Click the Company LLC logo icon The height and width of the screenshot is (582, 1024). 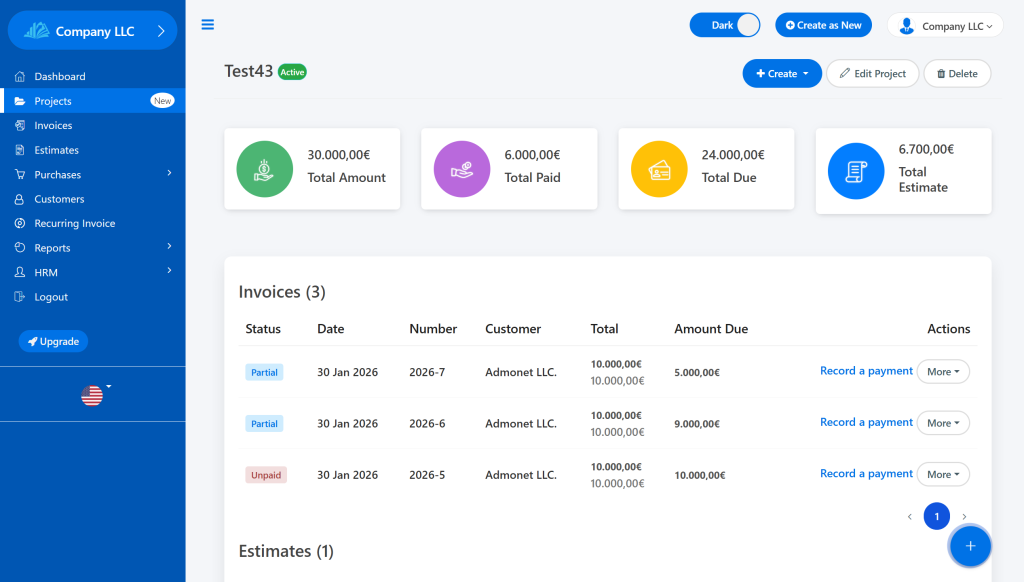(x=37, y=31)
